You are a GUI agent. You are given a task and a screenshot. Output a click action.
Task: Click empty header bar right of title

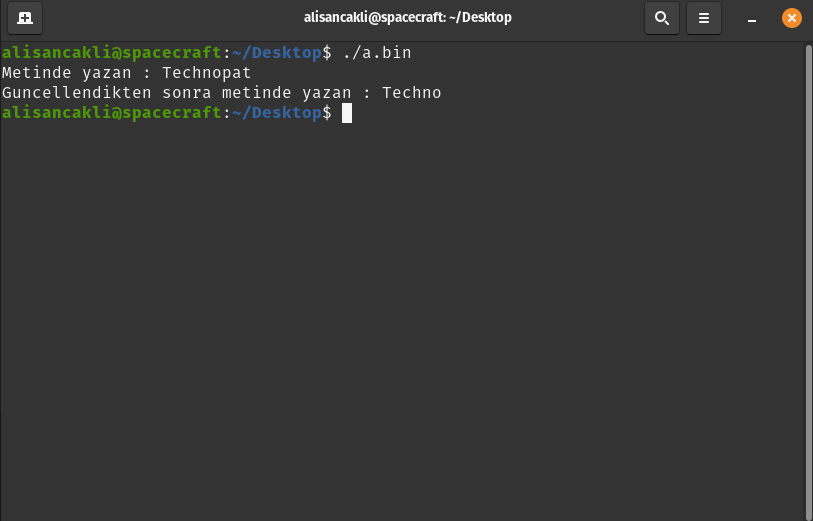pyautogui.click(x=580, y=17)
